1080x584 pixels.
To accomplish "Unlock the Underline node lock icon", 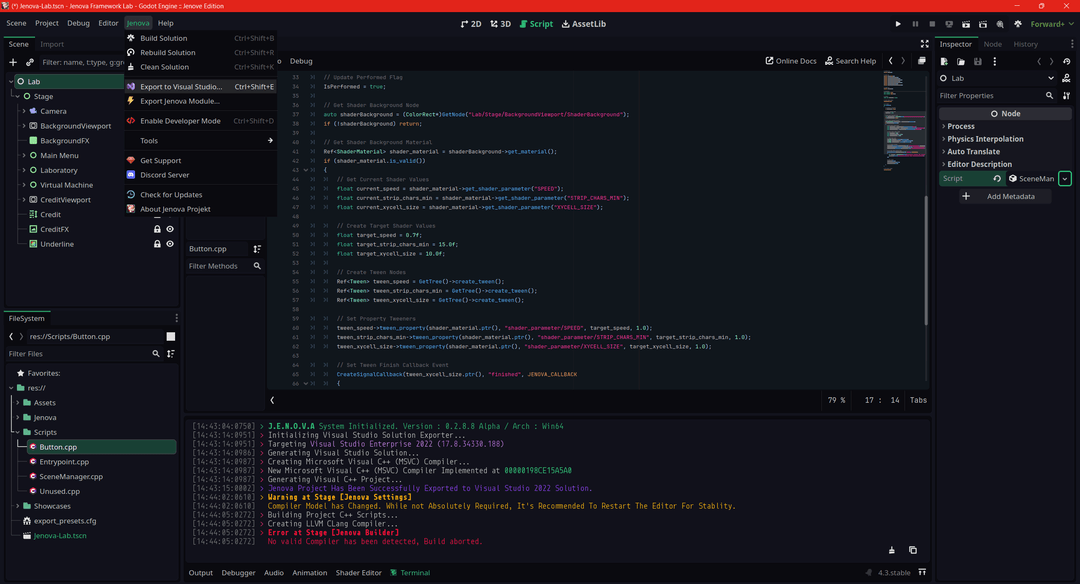I will point(157,244).
